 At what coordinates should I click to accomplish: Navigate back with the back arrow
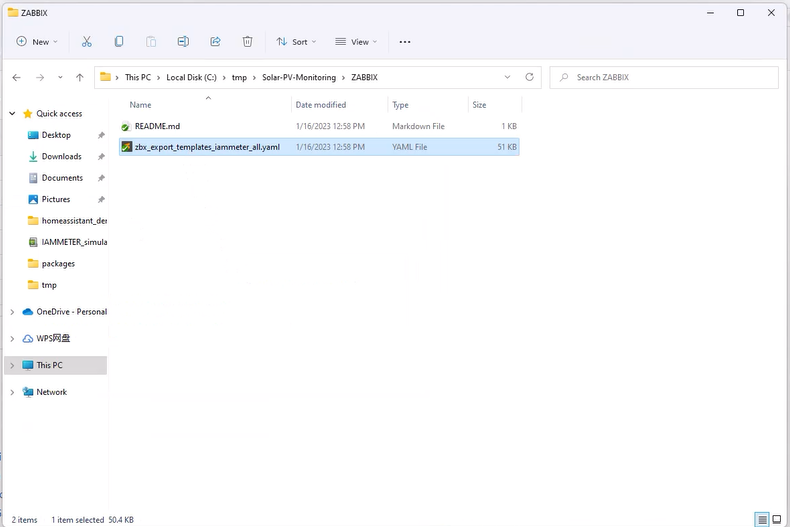(x=17, y=77)
